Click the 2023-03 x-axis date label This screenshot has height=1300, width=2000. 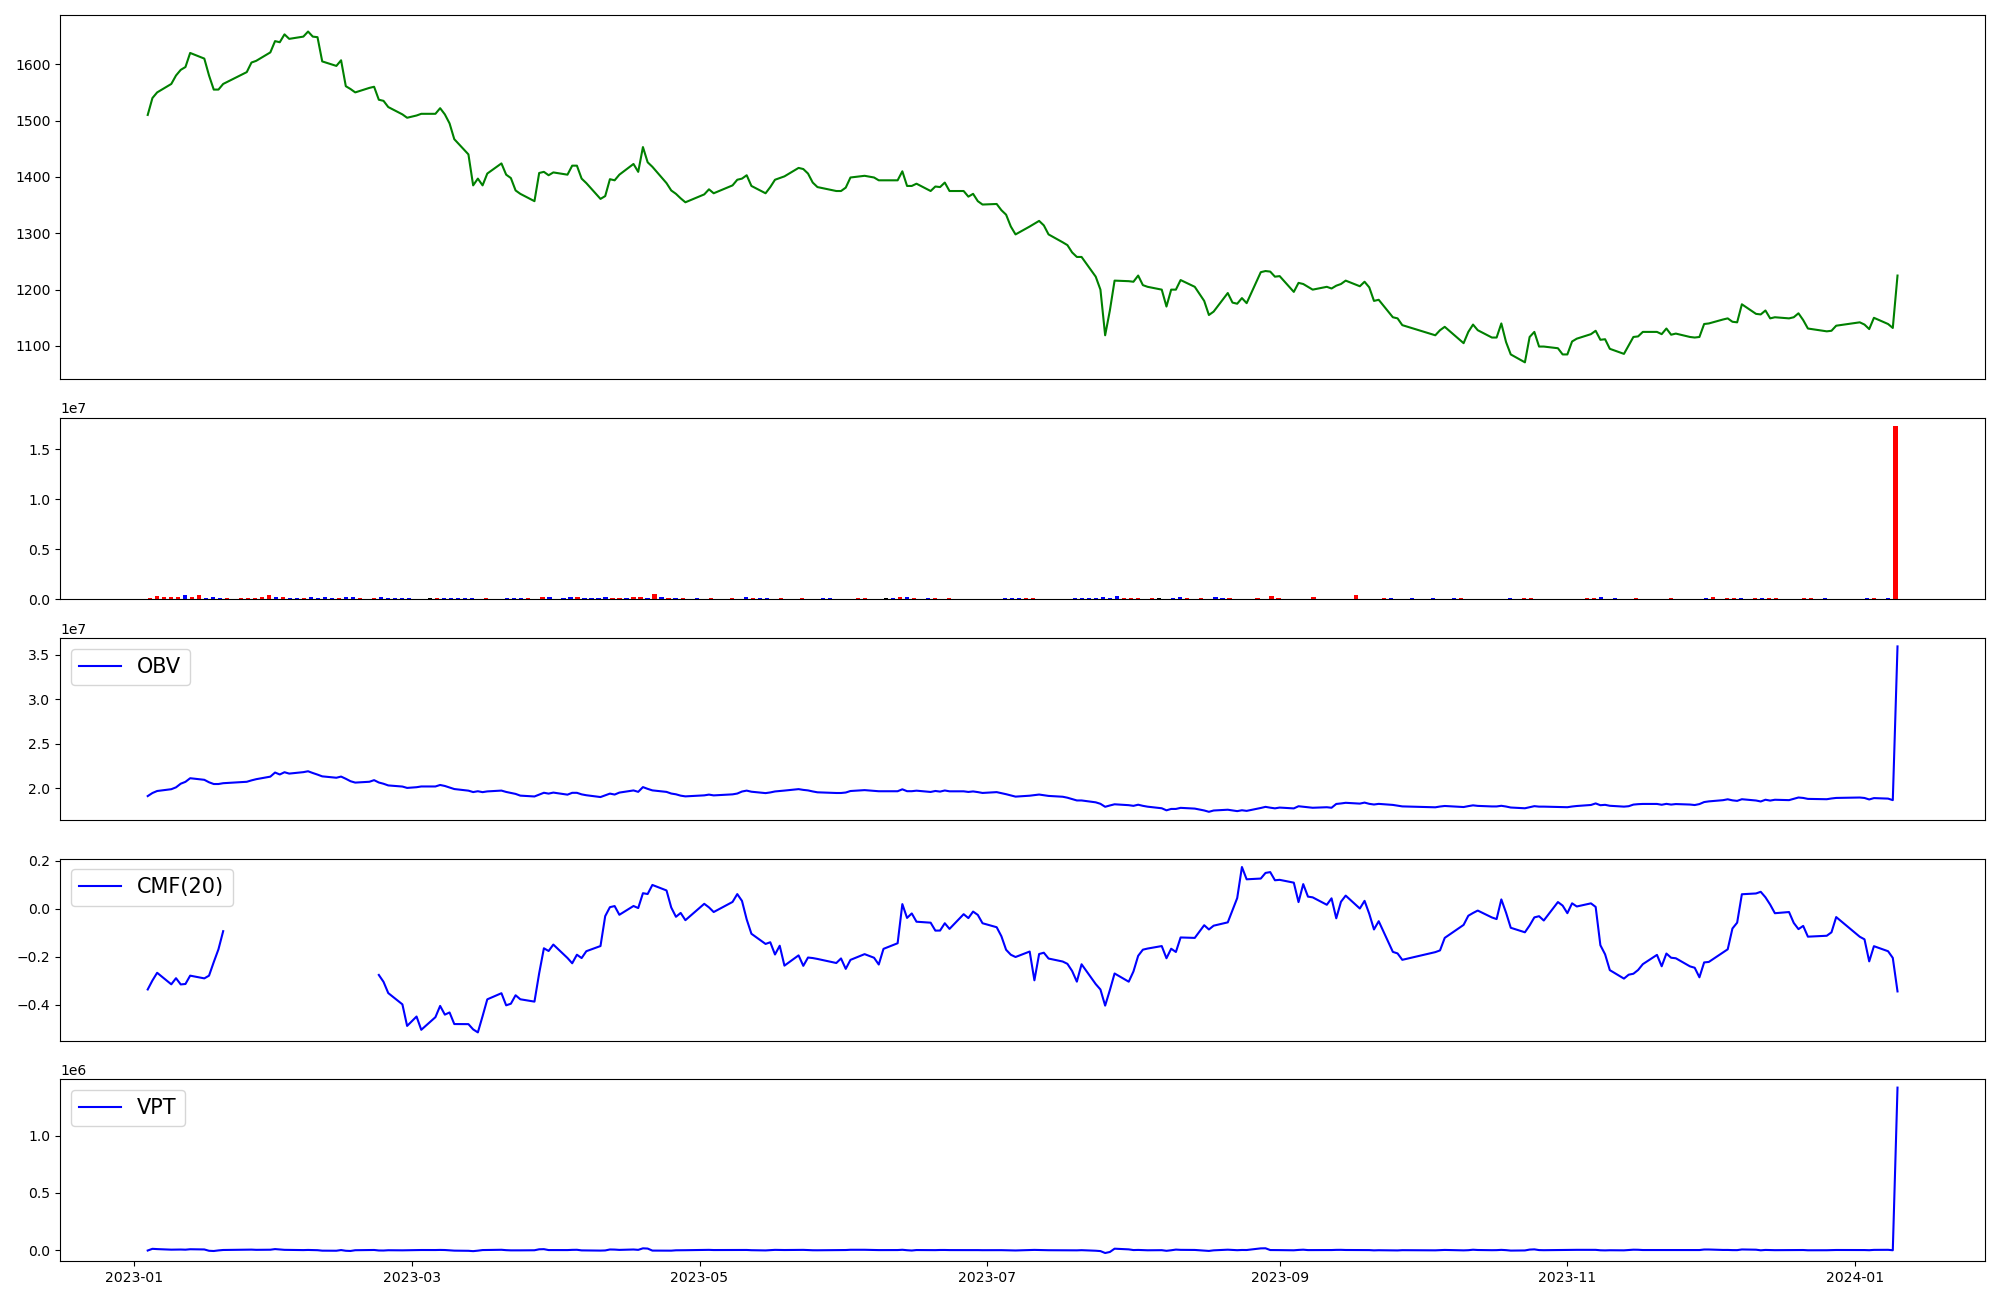(411, 1277)
